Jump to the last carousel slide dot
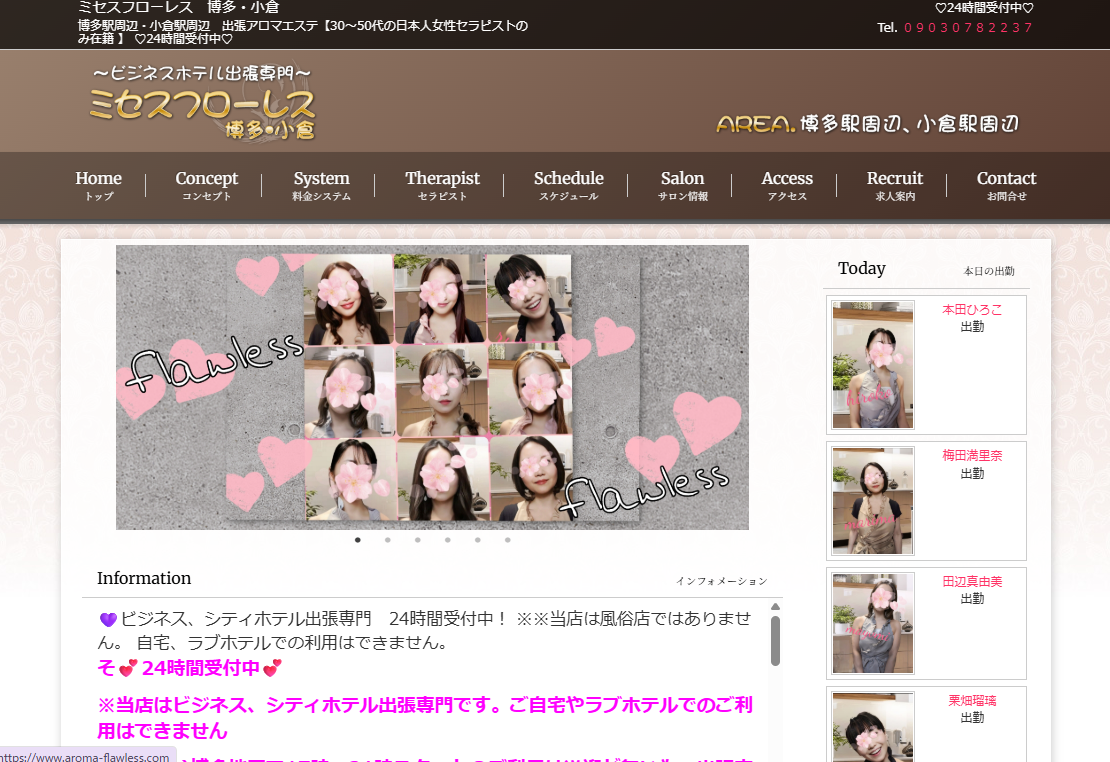 point(508,540)
